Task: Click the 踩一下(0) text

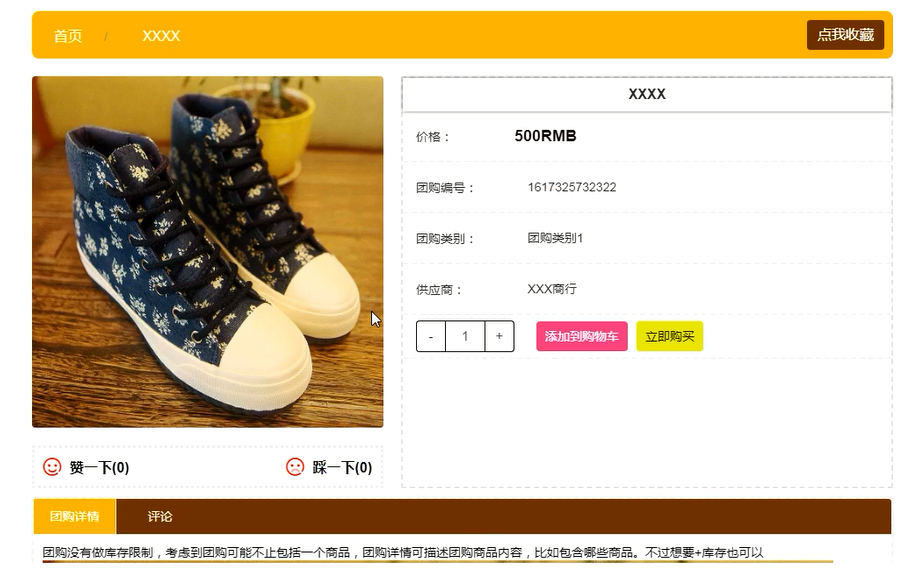Action: point(342,467)
